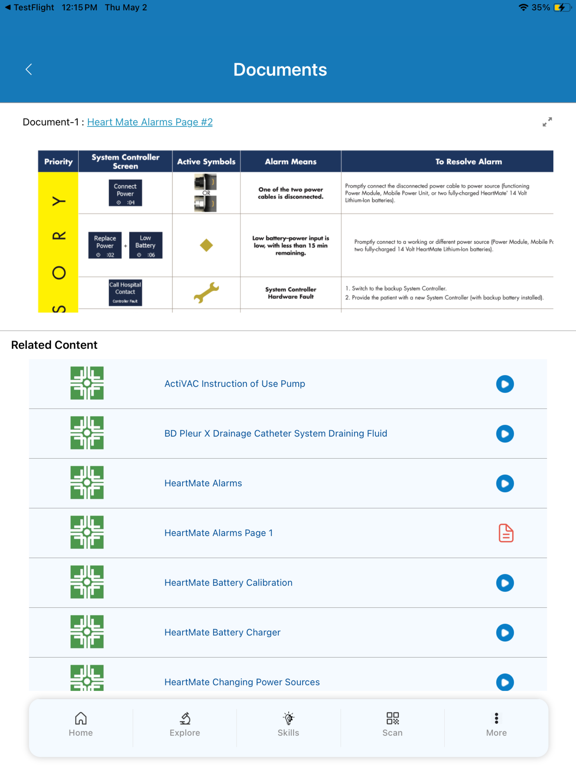
Task: Switch to the Explore tab
Action: coord(185,725)
